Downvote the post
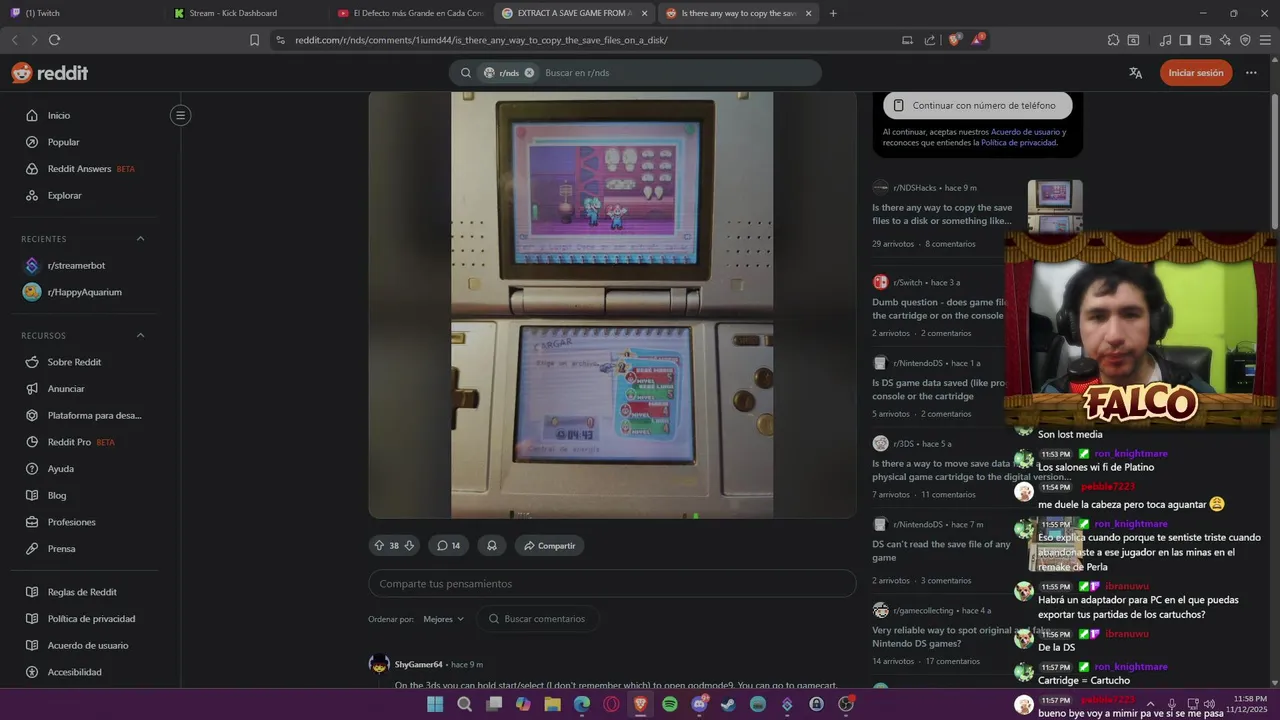The image size is (1280, 720). pos(409,545)
